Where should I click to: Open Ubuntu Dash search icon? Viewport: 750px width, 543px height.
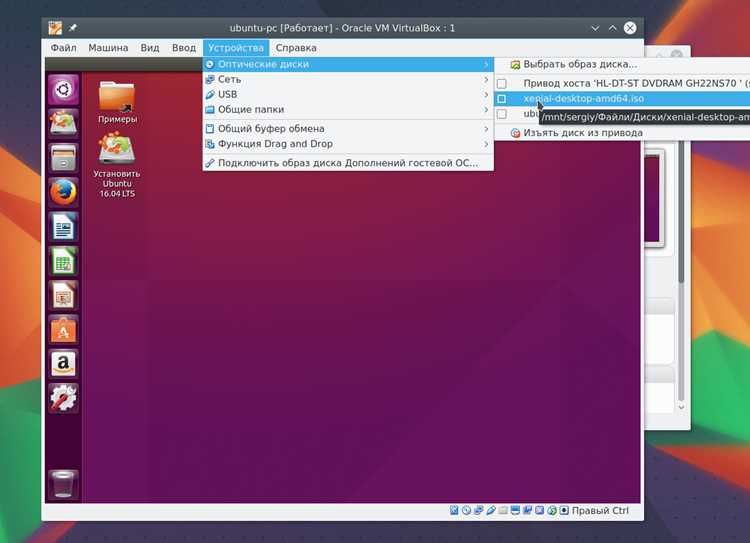click(63, 89)
